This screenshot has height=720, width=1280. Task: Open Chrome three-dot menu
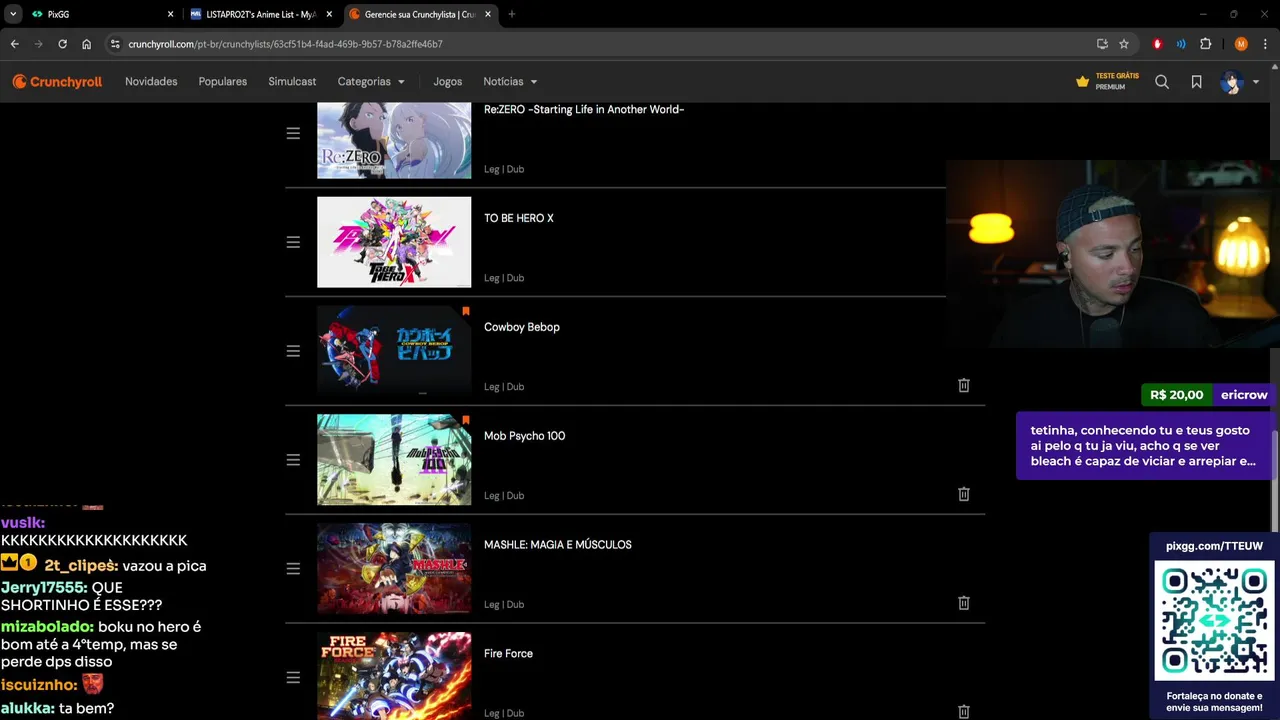(1265, 44)
